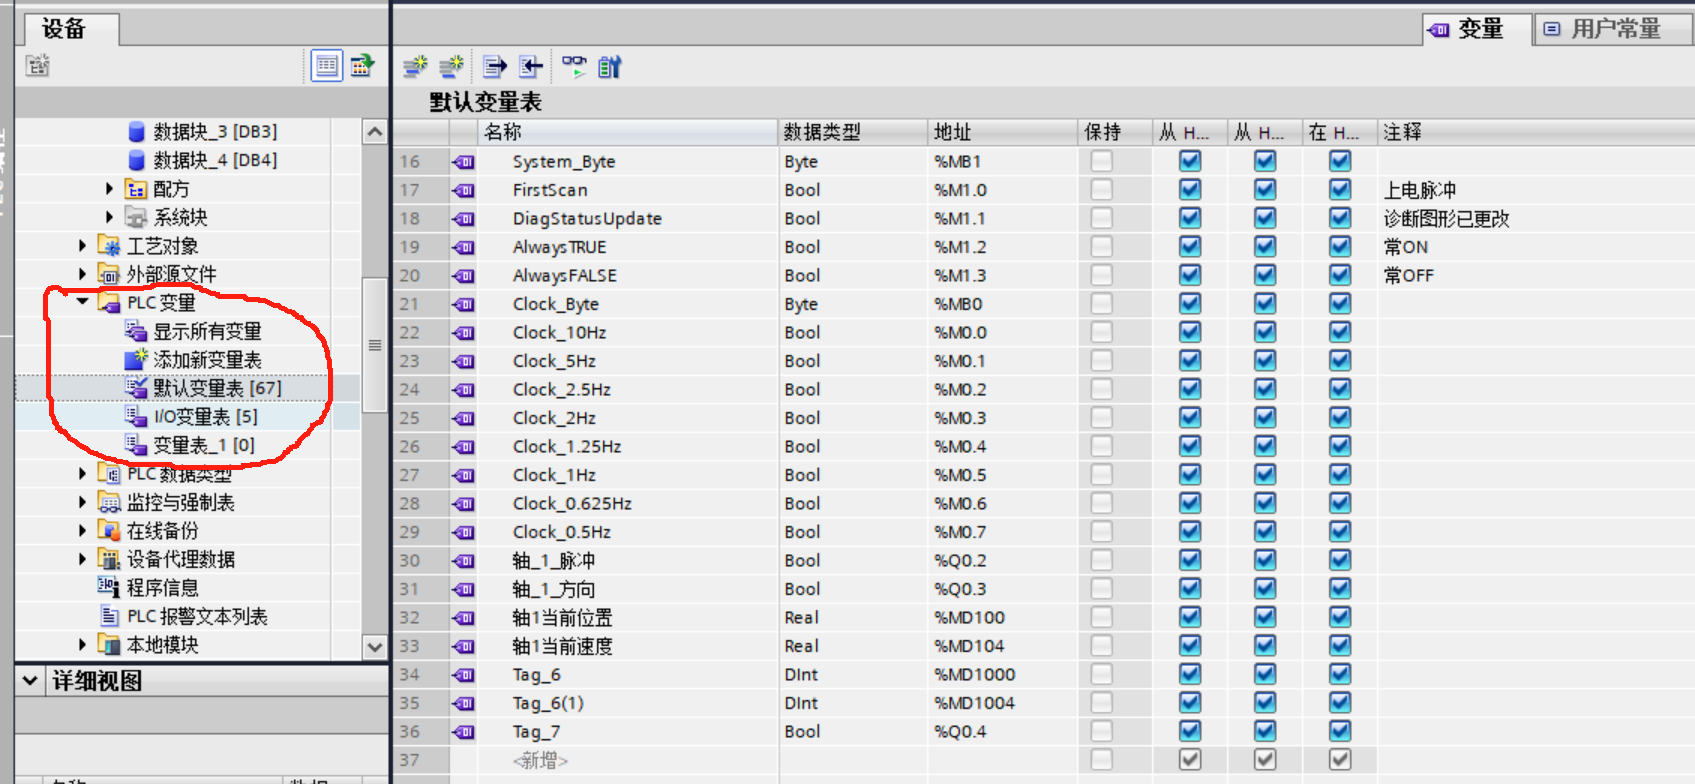Viewport: 1695px width, 784px height.
Task: Click the first insert row toolbar icon
Action: point(415,67)
